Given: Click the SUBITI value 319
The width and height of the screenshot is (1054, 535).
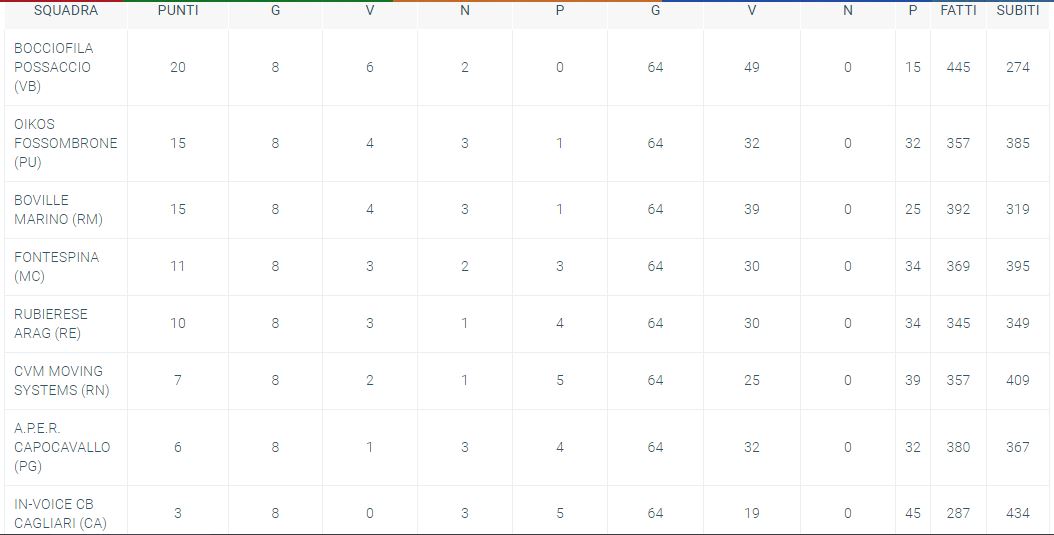Looking at the screenshot, I should (x=1018, y=209).
